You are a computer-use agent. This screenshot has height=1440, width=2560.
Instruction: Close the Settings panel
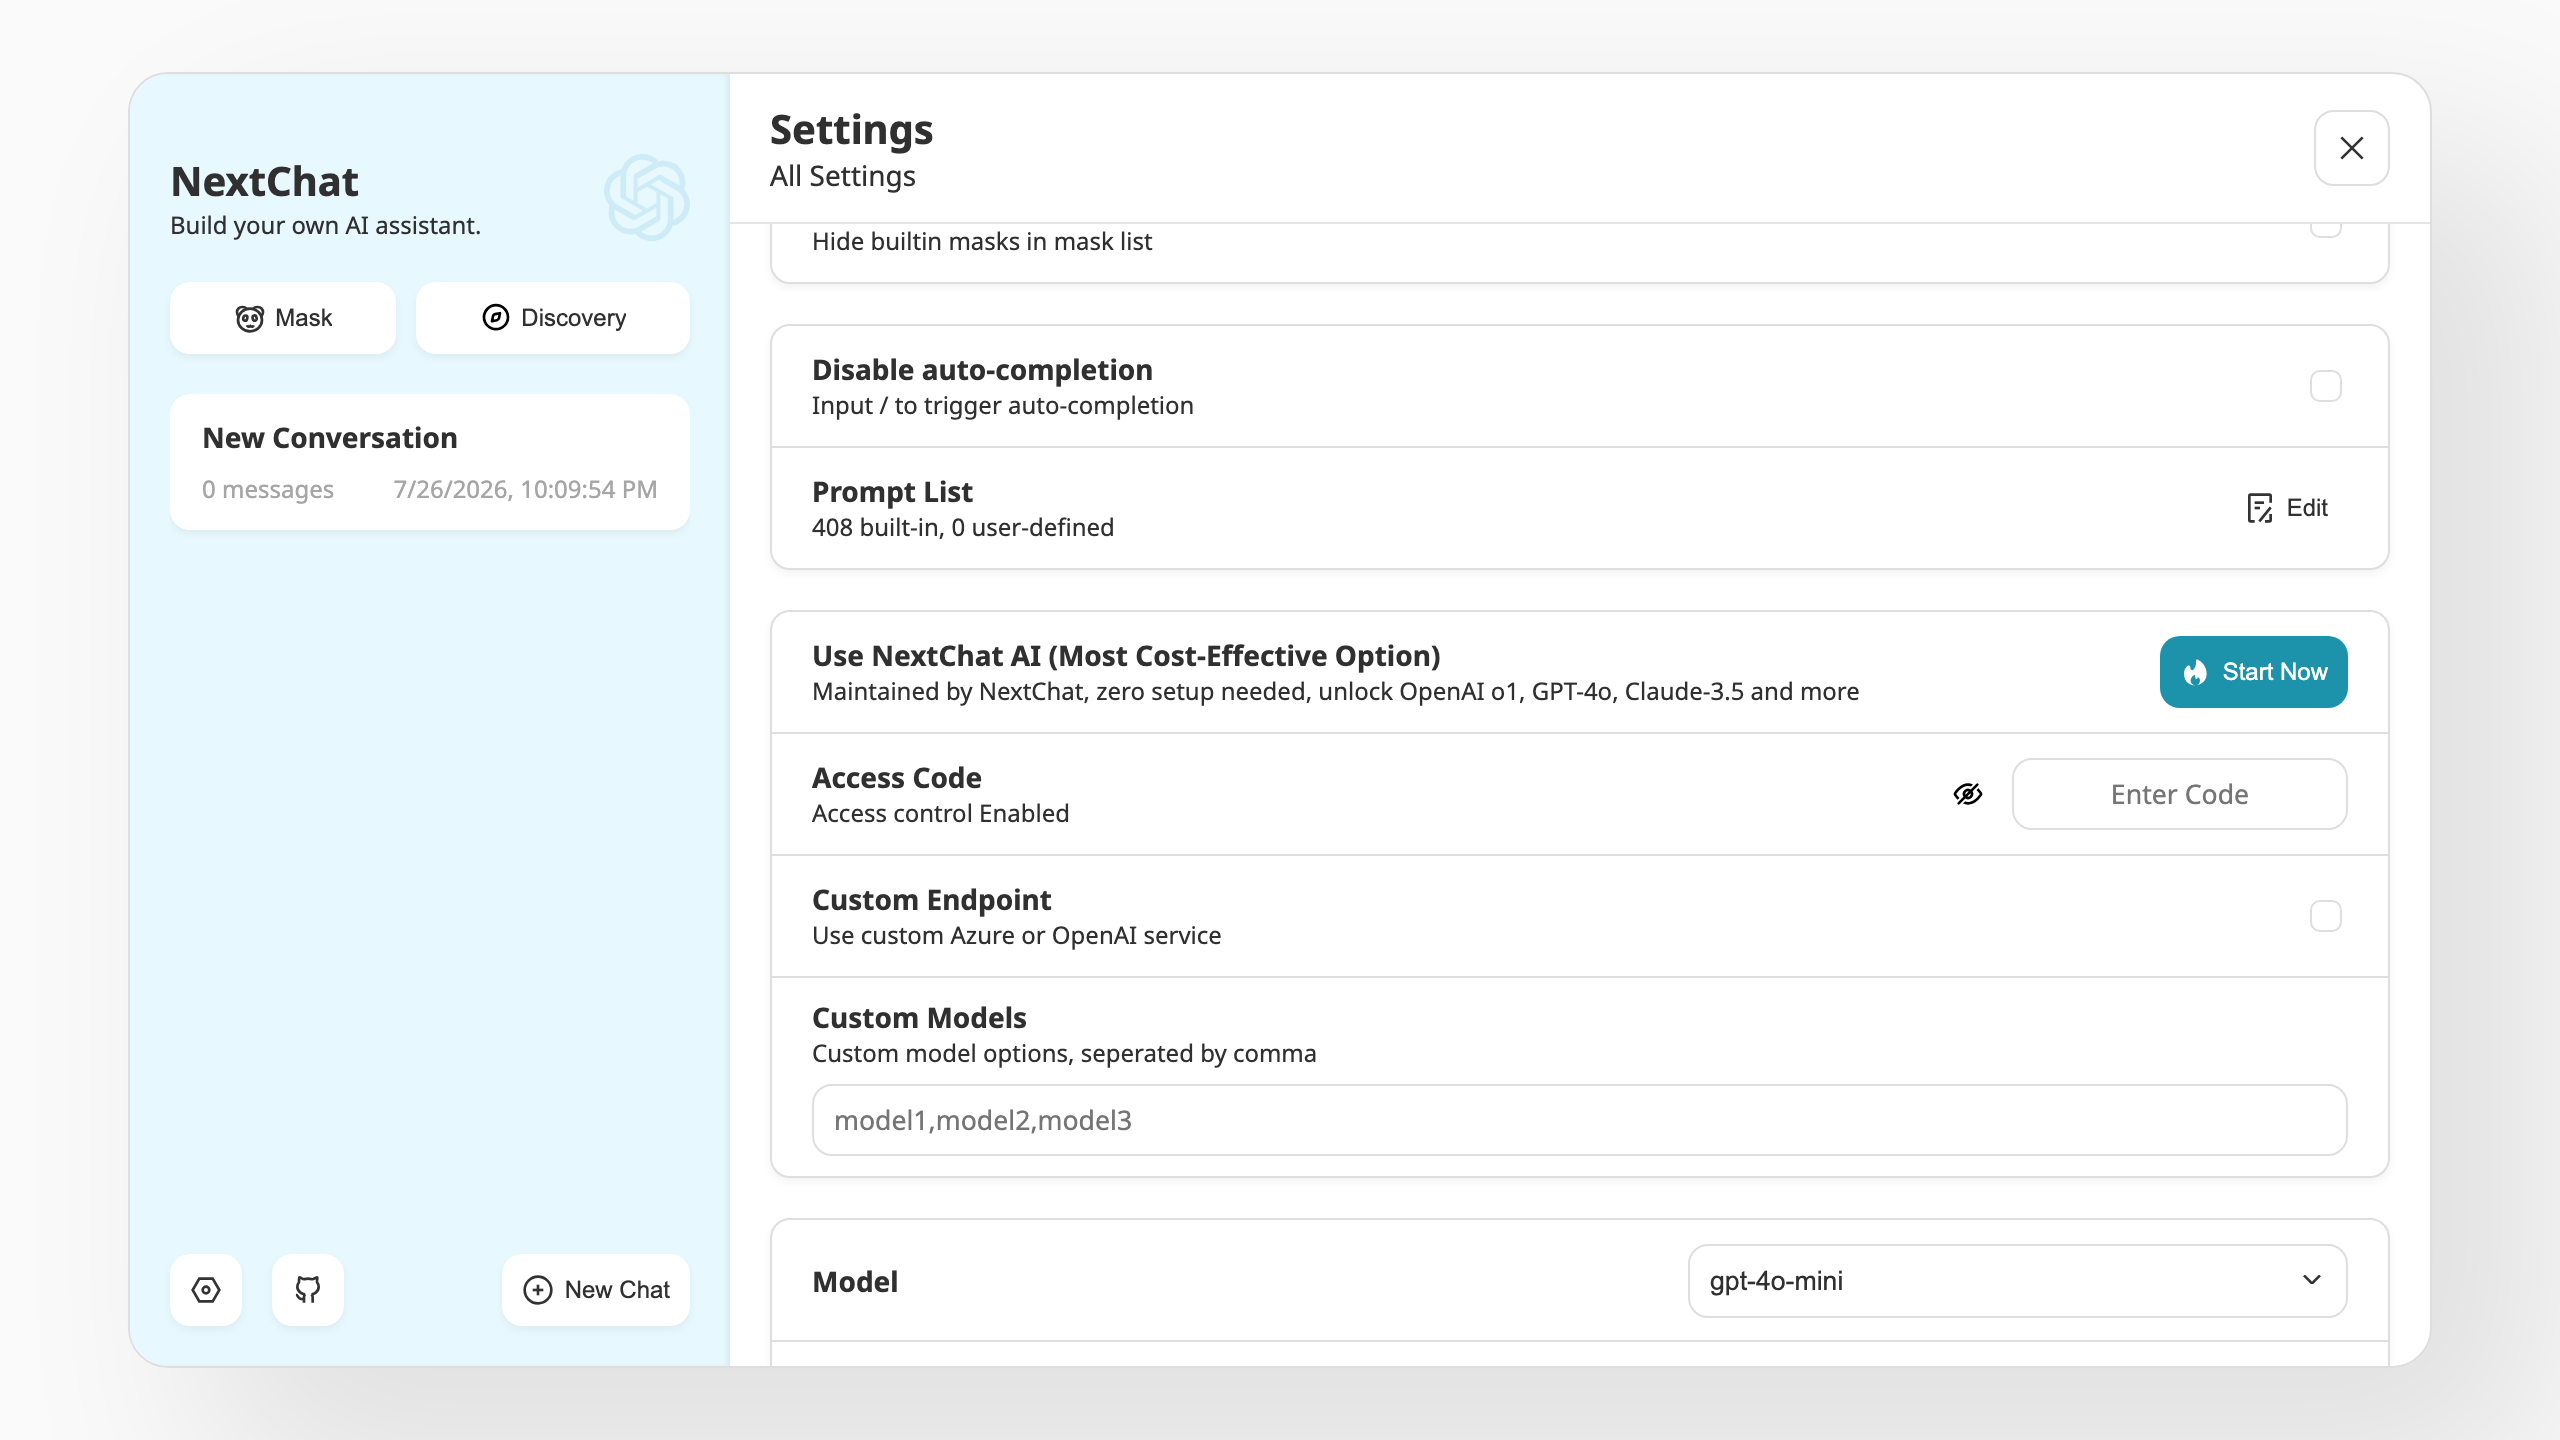2352,148
